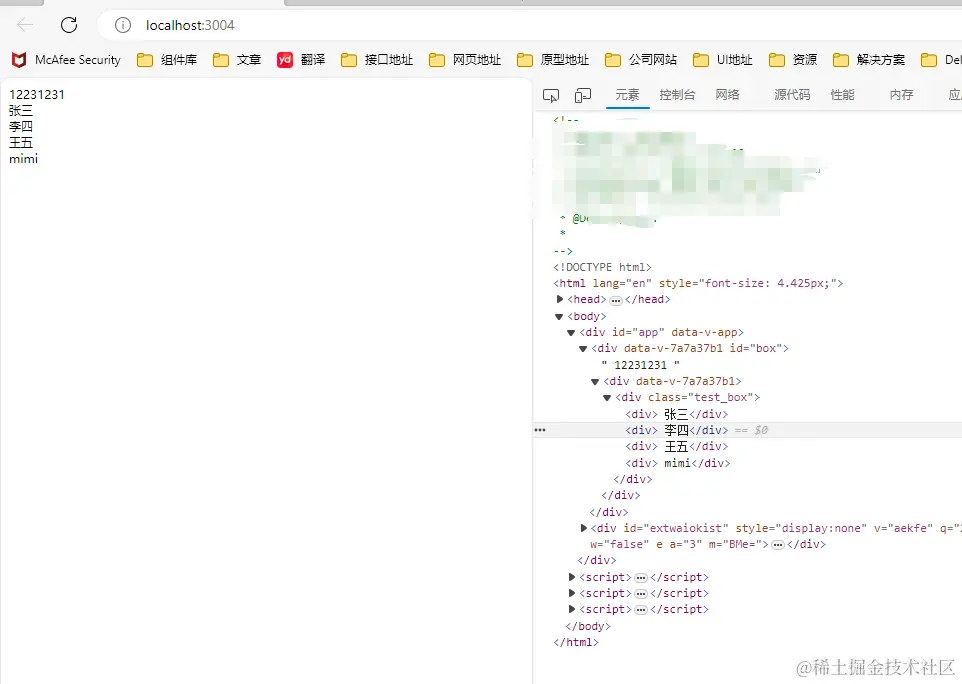Viewport: 962px width, 684px height.
Task: Open the 原型地址 bookmark folder
Action: pos(553,60)
